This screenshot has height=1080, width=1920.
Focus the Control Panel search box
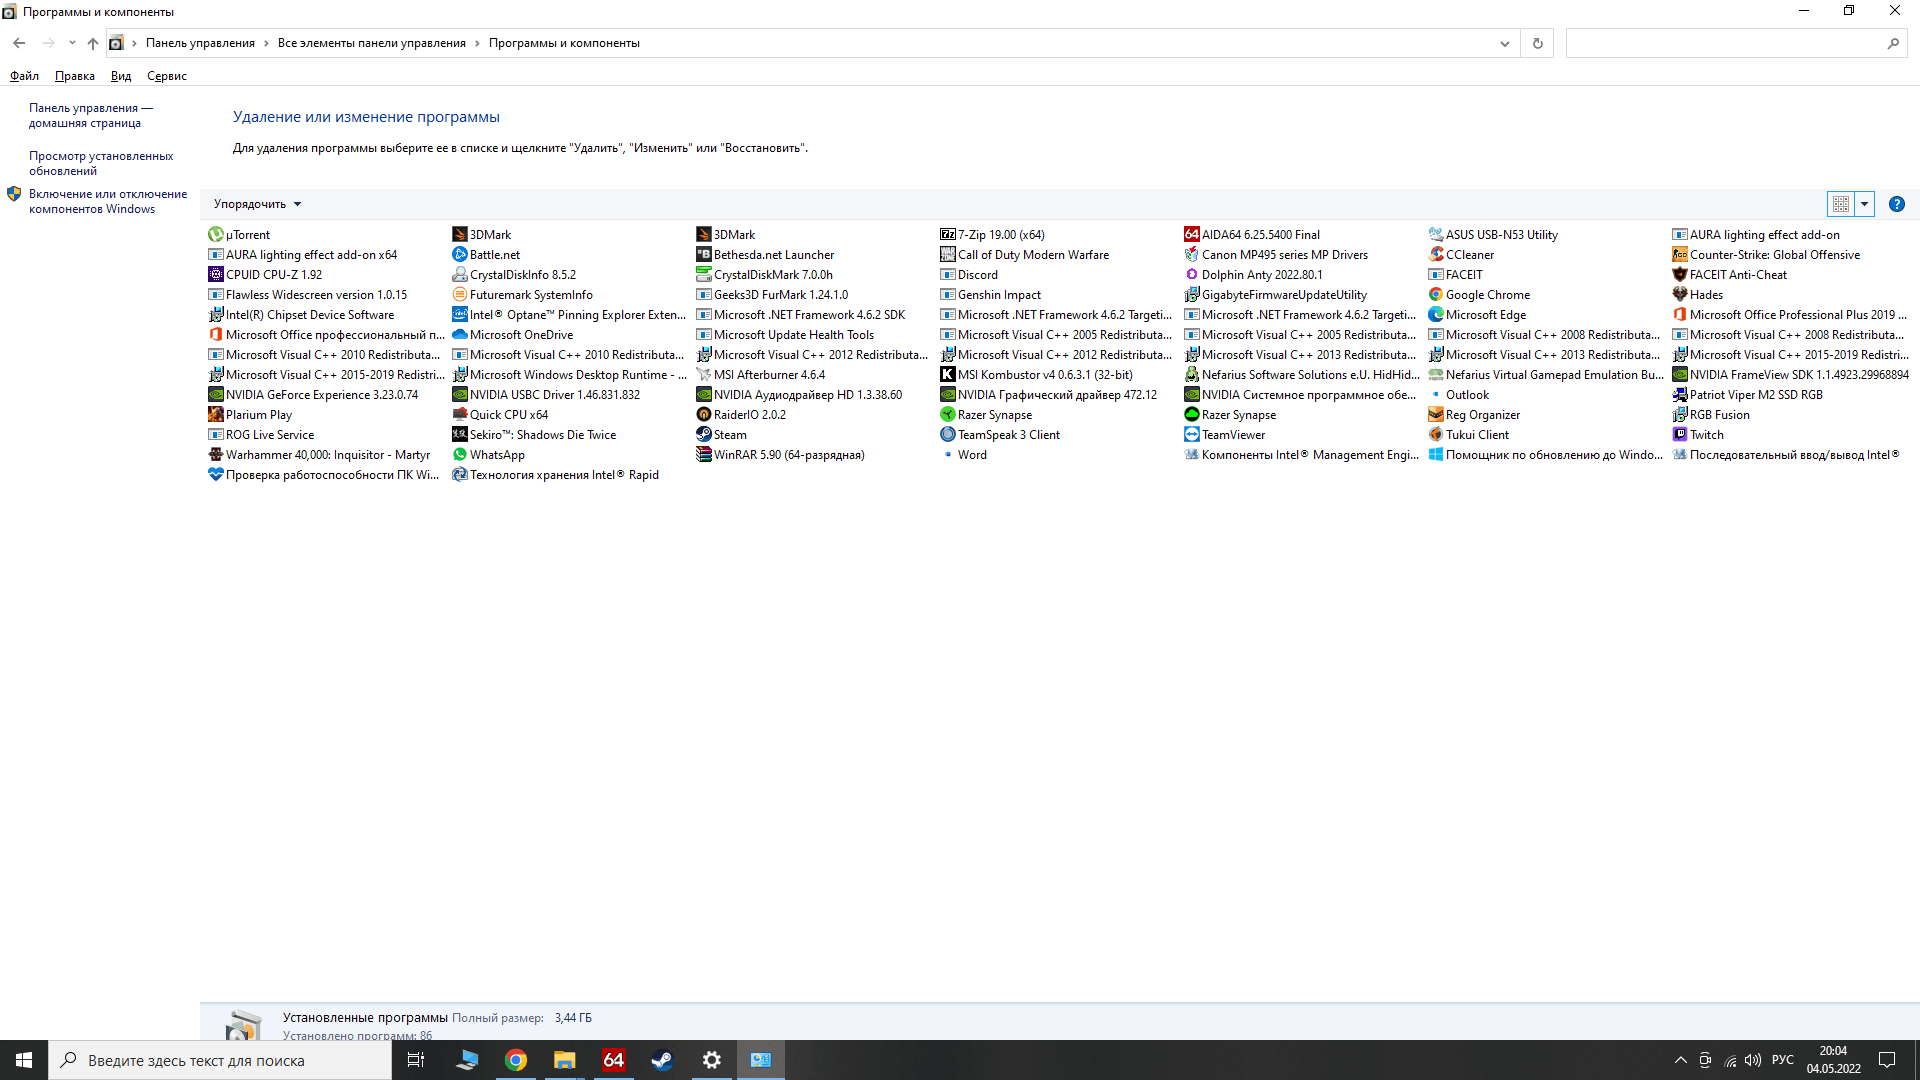tap(1736, 43)
